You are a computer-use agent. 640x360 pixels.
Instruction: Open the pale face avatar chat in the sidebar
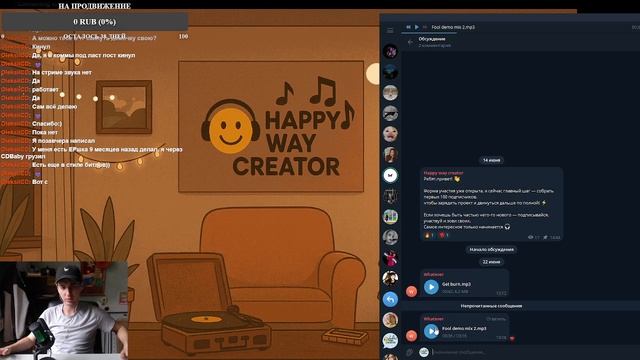[390, 134]
